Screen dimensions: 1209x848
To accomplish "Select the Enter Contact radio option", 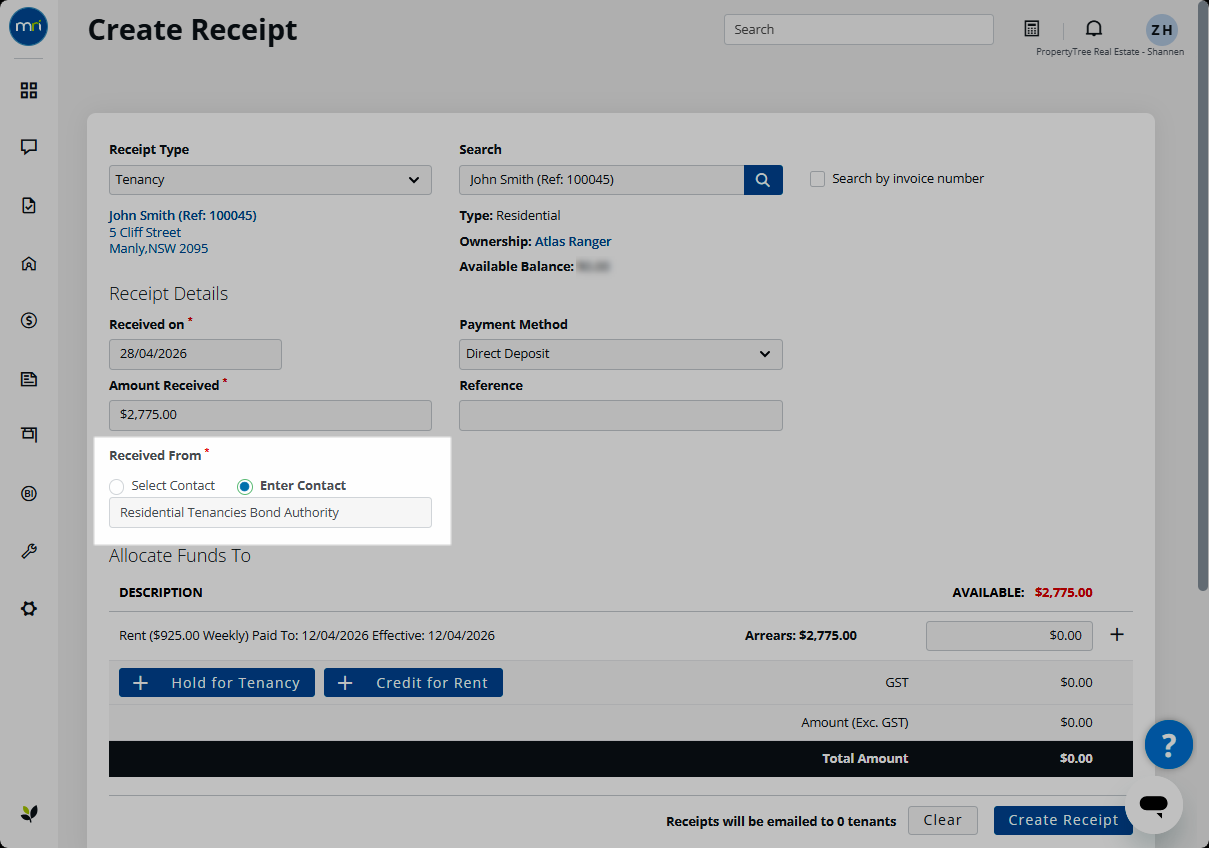I will 245,486.
